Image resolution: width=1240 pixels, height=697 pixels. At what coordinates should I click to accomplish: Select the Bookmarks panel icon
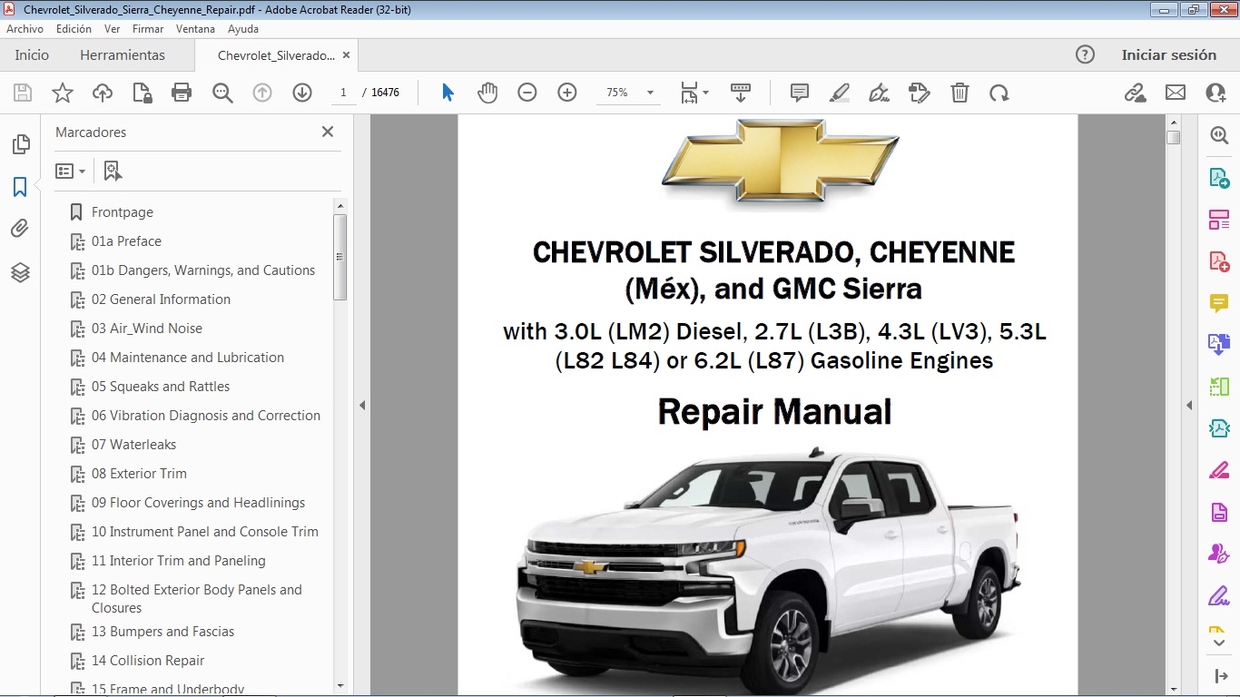coord(21,185)
